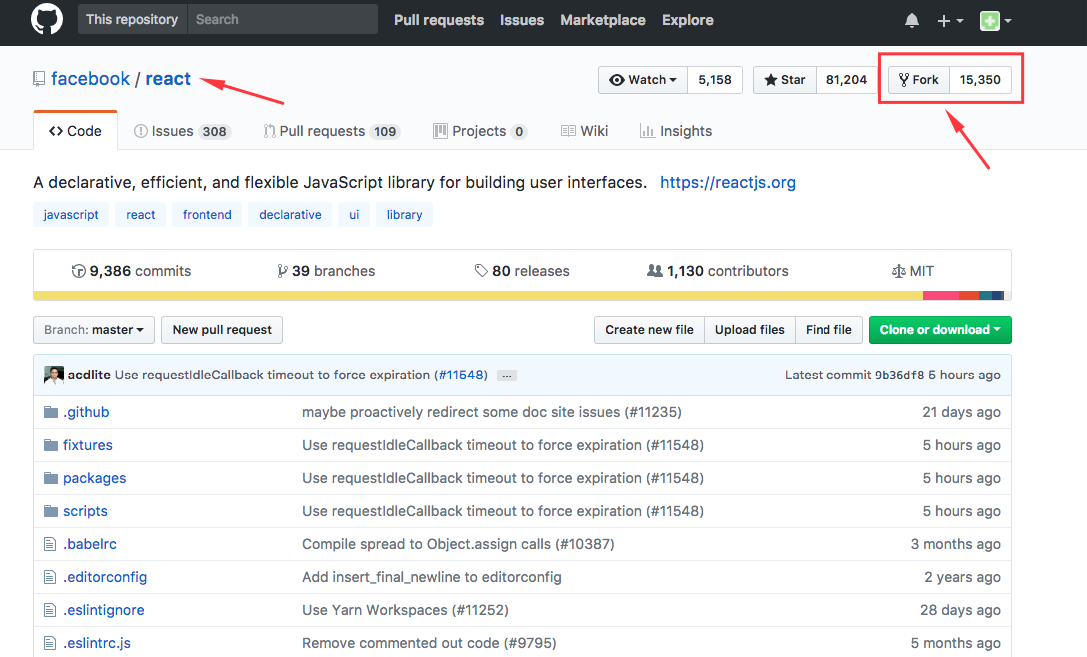Open the react repository name link
The height and width of the screenshot is (657, 1087).
[168, 79]
